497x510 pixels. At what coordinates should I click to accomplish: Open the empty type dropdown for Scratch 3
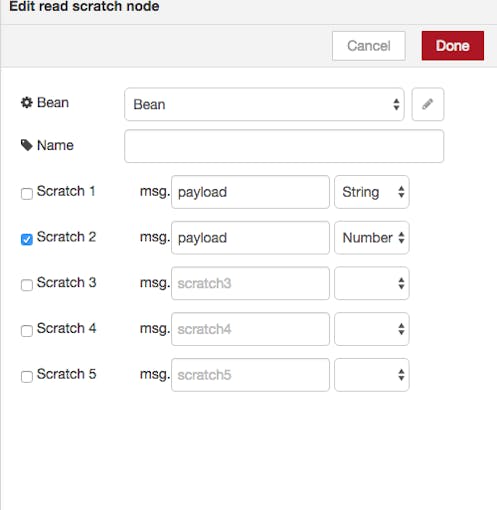tap(372, 283)
